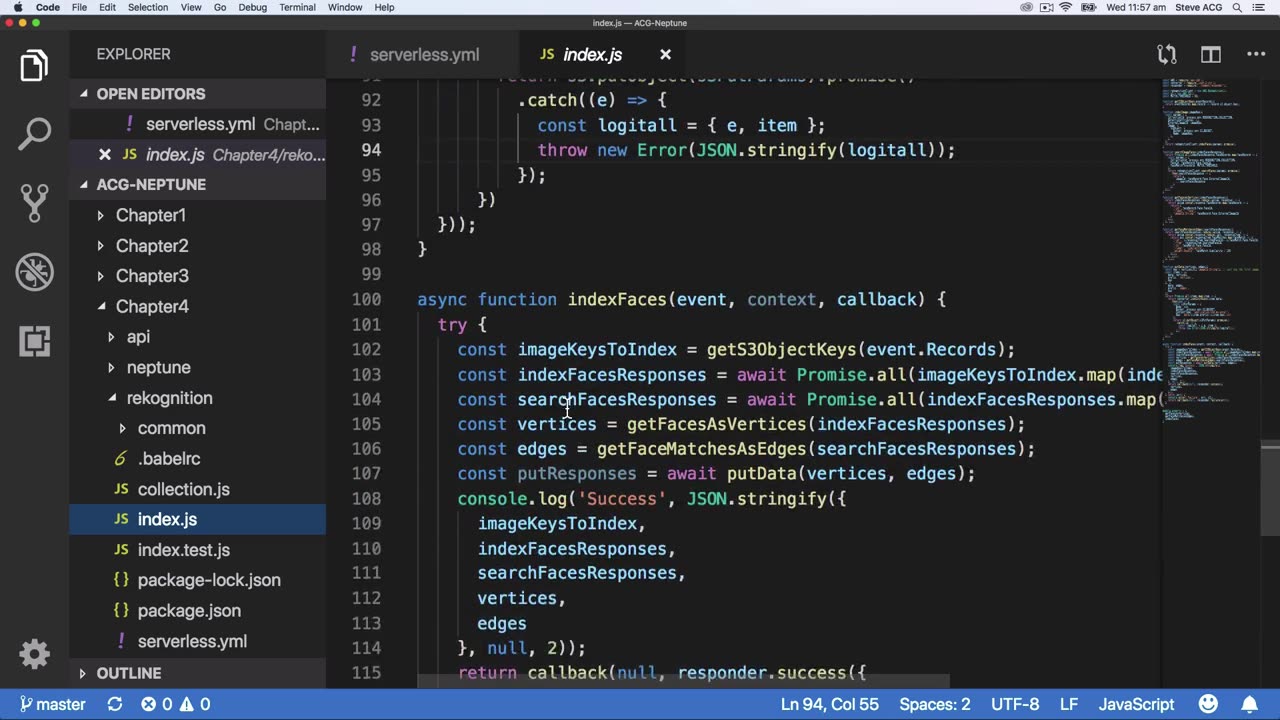1280x720 pixels.
Task: Click the feedback smiley icon
Action: coord(1208,704)
